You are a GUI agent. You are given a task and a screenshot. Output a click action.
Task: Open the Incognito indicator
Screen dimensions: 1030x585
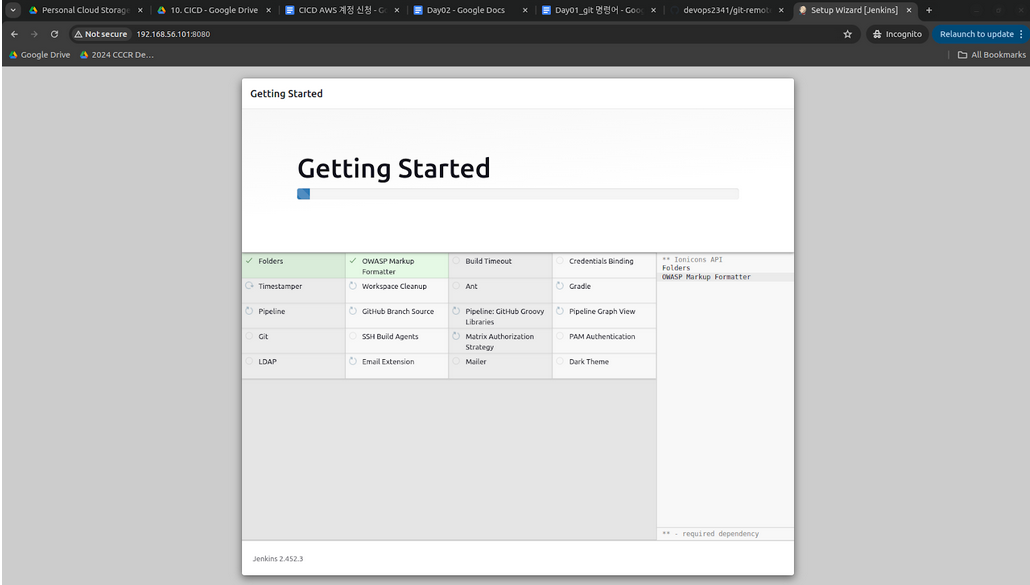897,34
